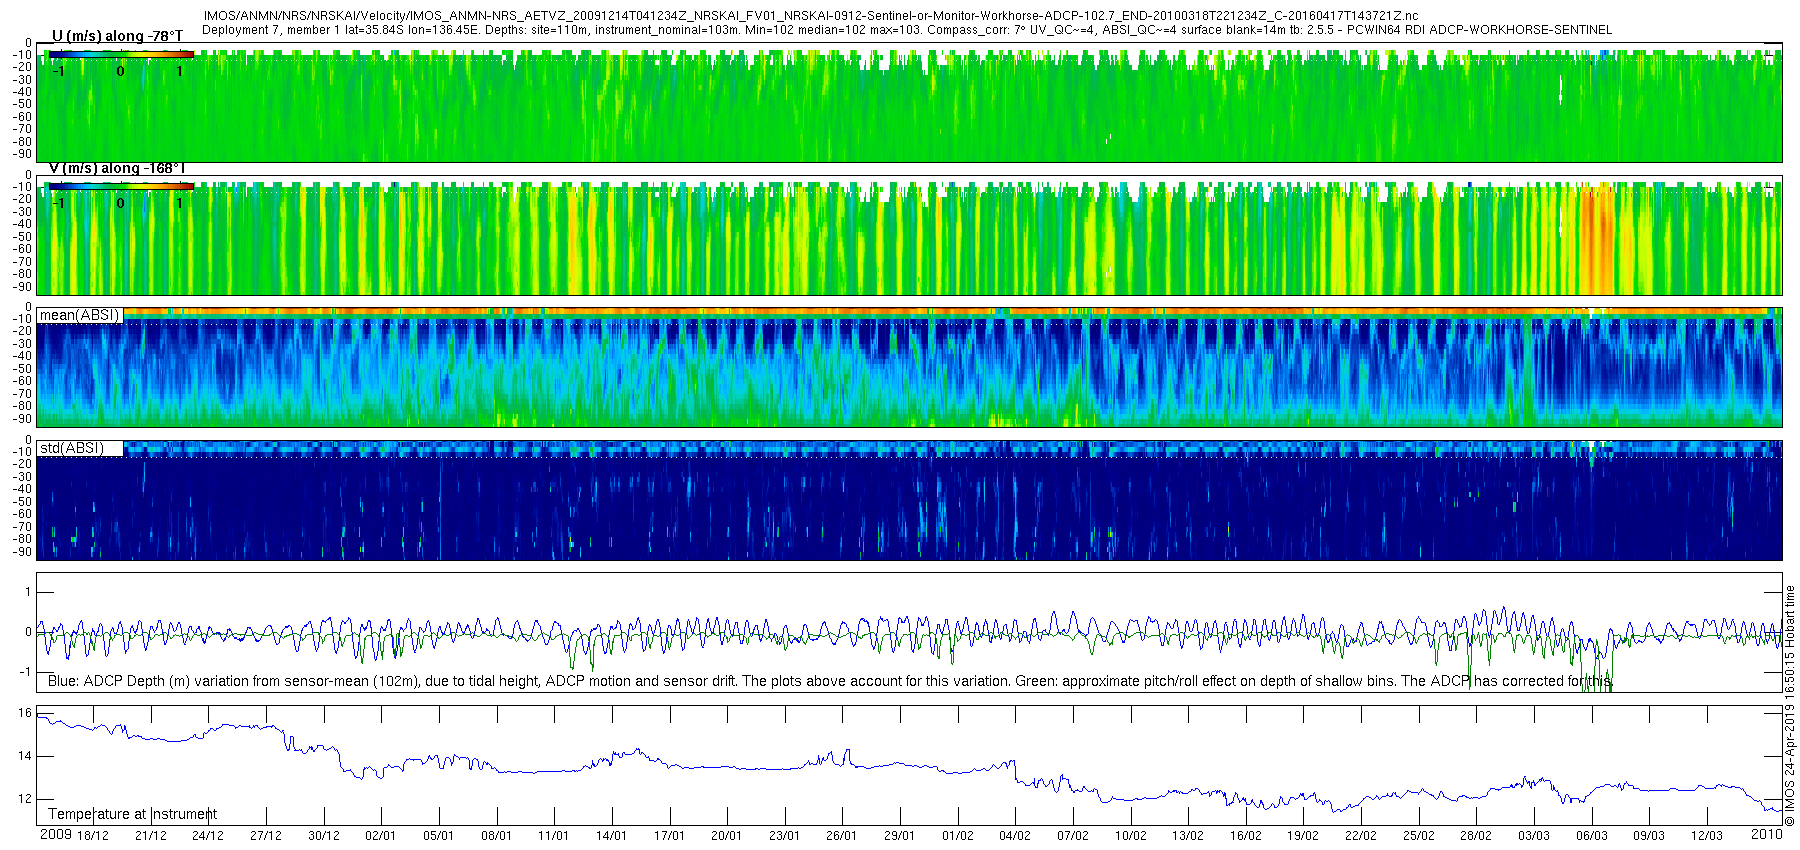Select the 'V (m/s) along -168°T' panel title

click(117, 168)
